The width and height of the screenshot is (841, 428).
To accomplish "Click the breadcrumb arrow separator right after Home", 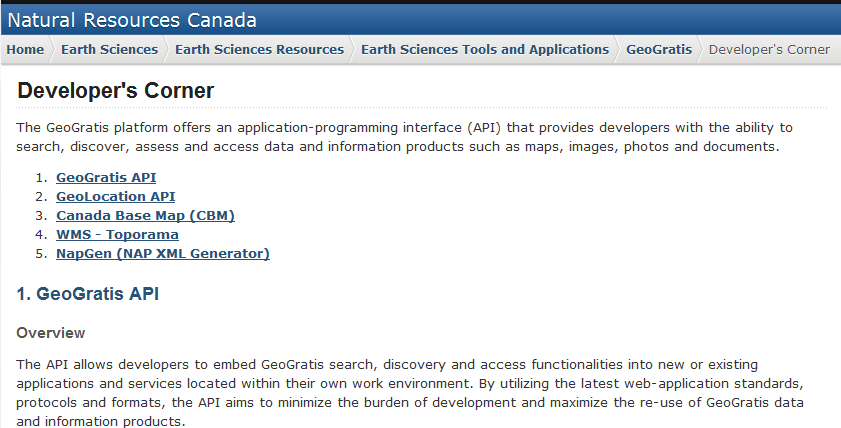I will pos(52,49).
